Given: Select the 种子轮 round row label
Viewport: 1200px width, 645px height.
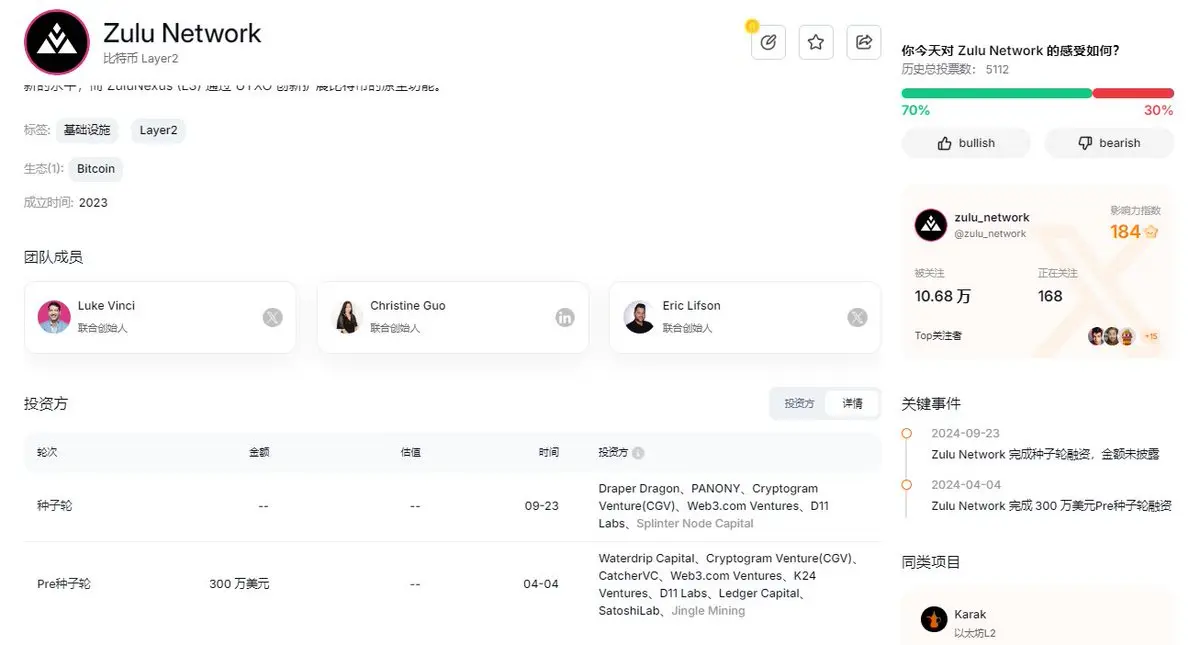Looking at the screenshot, I should point(54,506).
